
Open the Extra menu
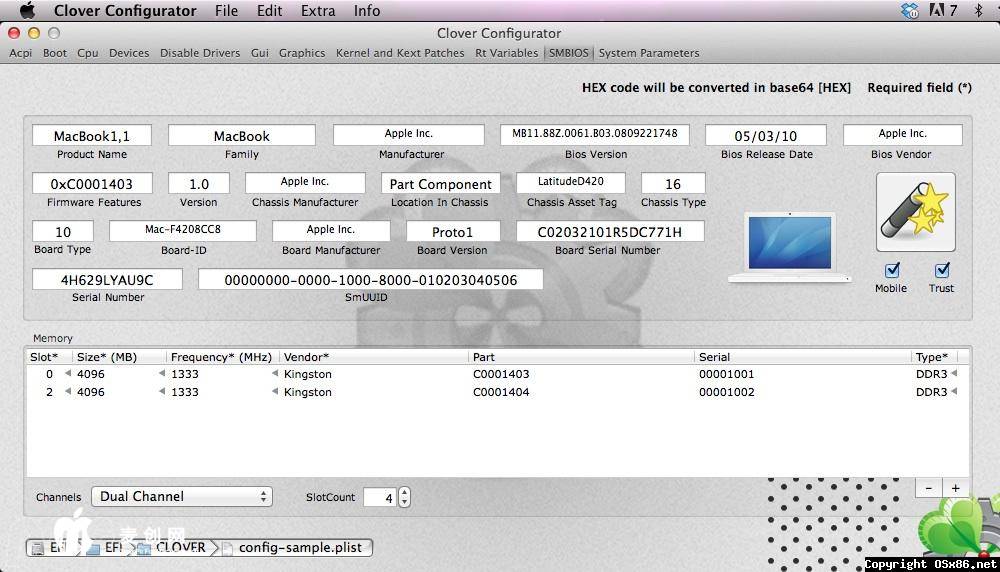coord(318,11)
